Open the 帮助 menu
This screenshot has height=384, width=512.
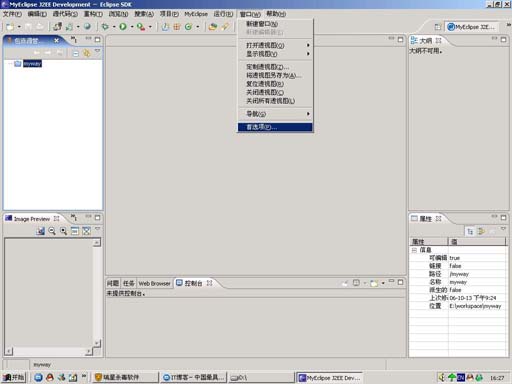click(276, 14)
